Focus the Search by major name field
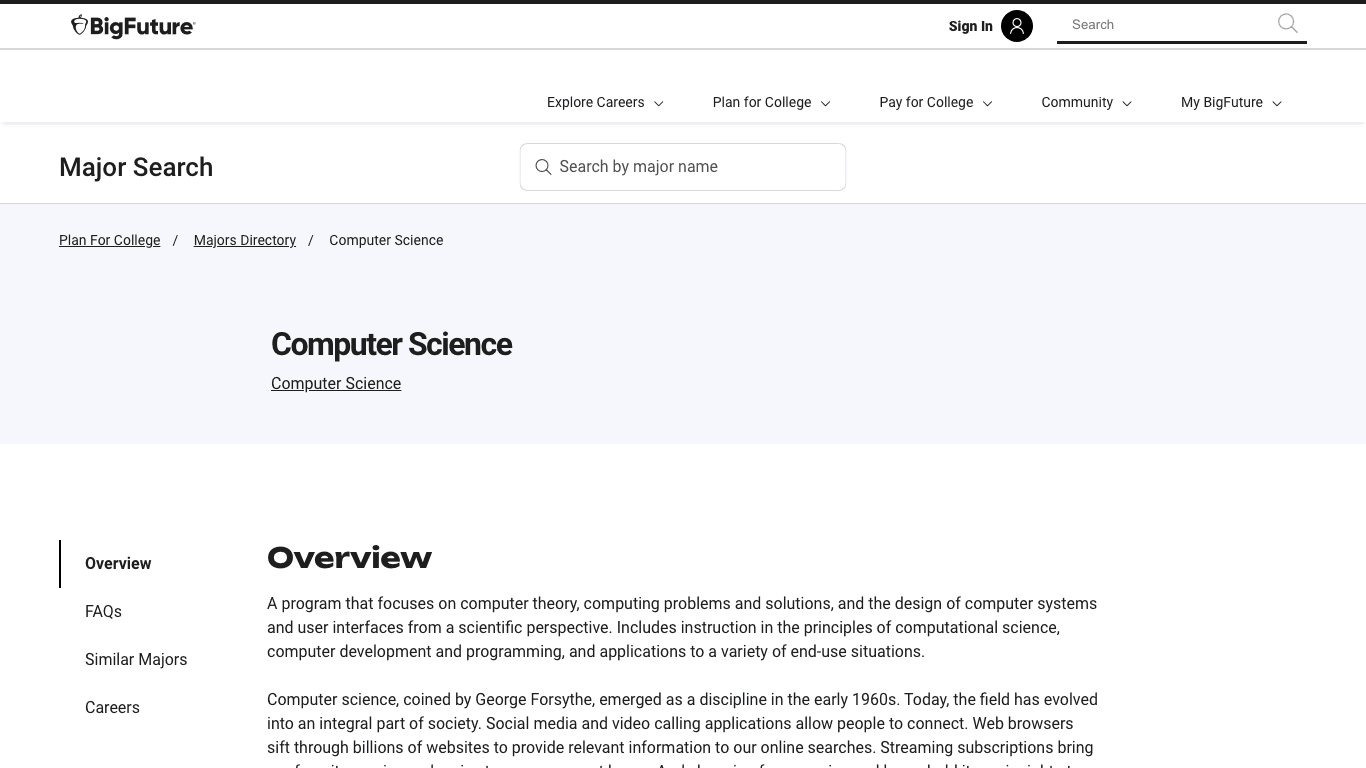Image resolution: width=1366 pixels, height=768 pixels. (x=695, y=167)
